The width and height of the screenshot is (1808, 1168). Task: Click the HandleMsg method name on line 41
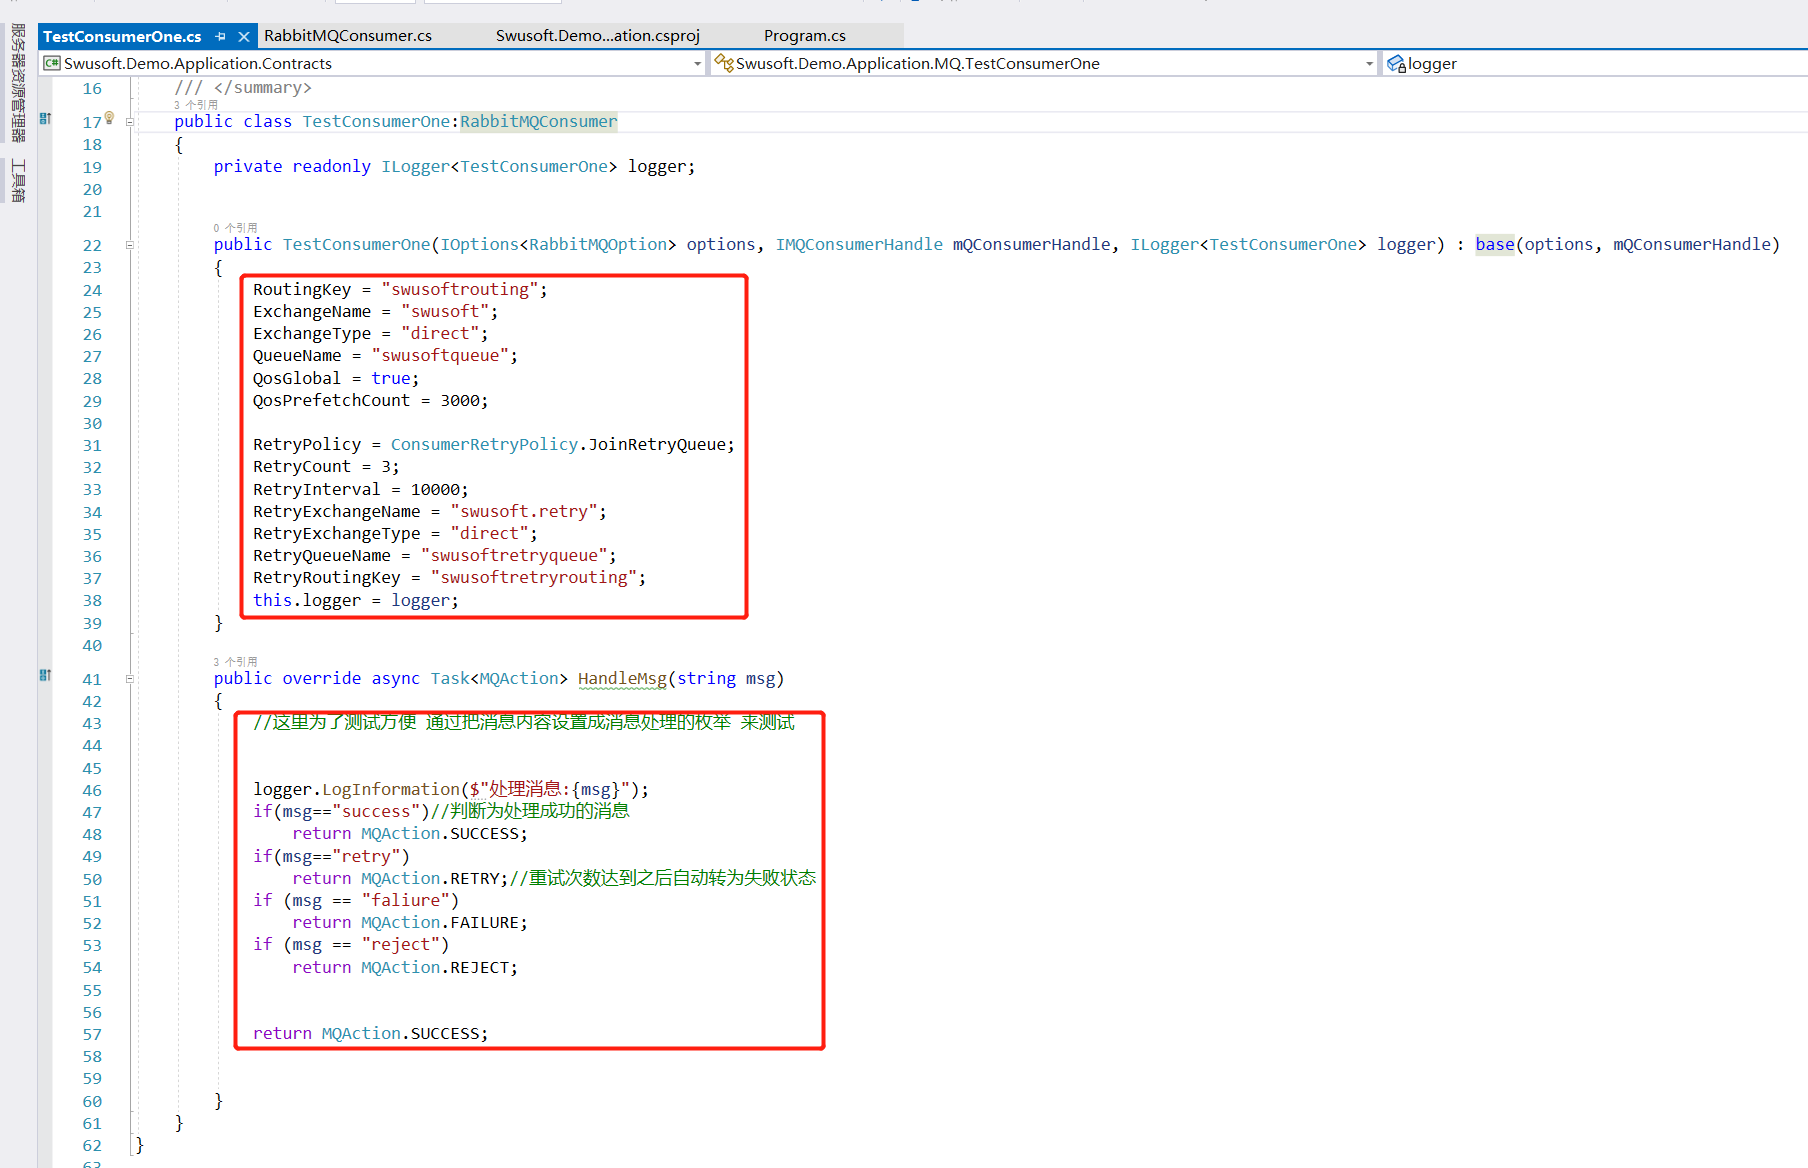tap(622, 678)
